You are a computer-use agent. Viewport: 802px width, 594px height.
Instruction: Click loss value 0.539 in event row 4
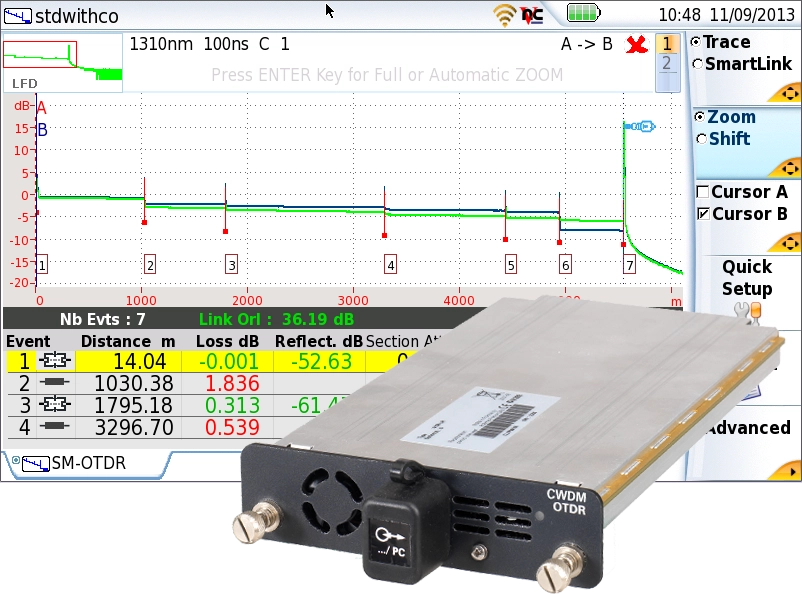tap(232, 427)
